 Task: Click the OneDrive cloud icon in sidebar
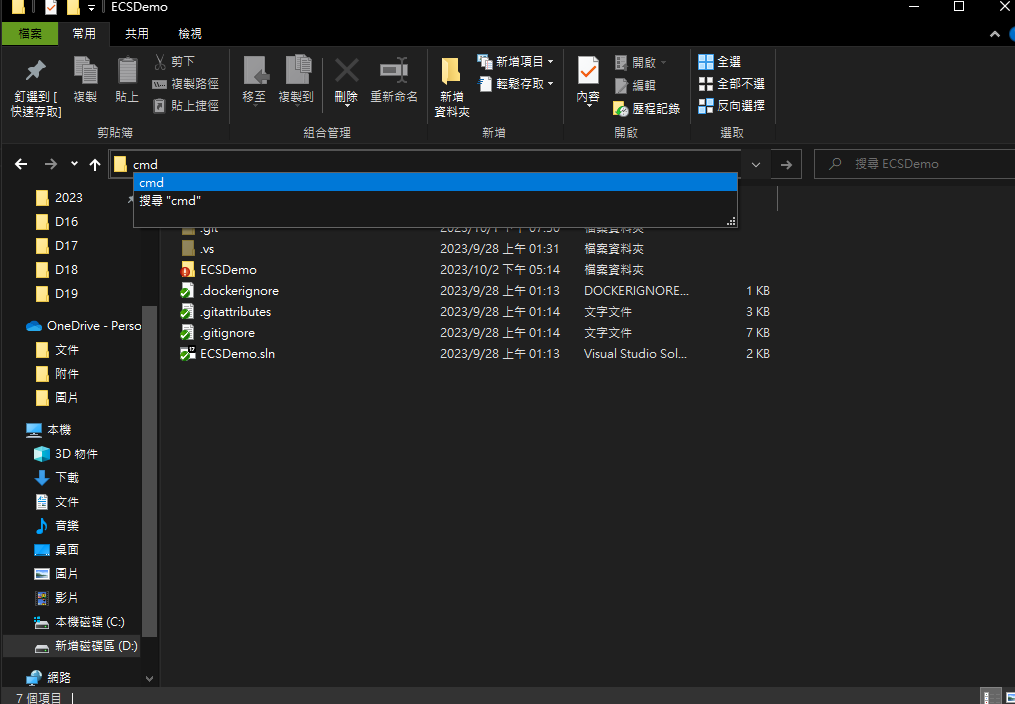34,326
